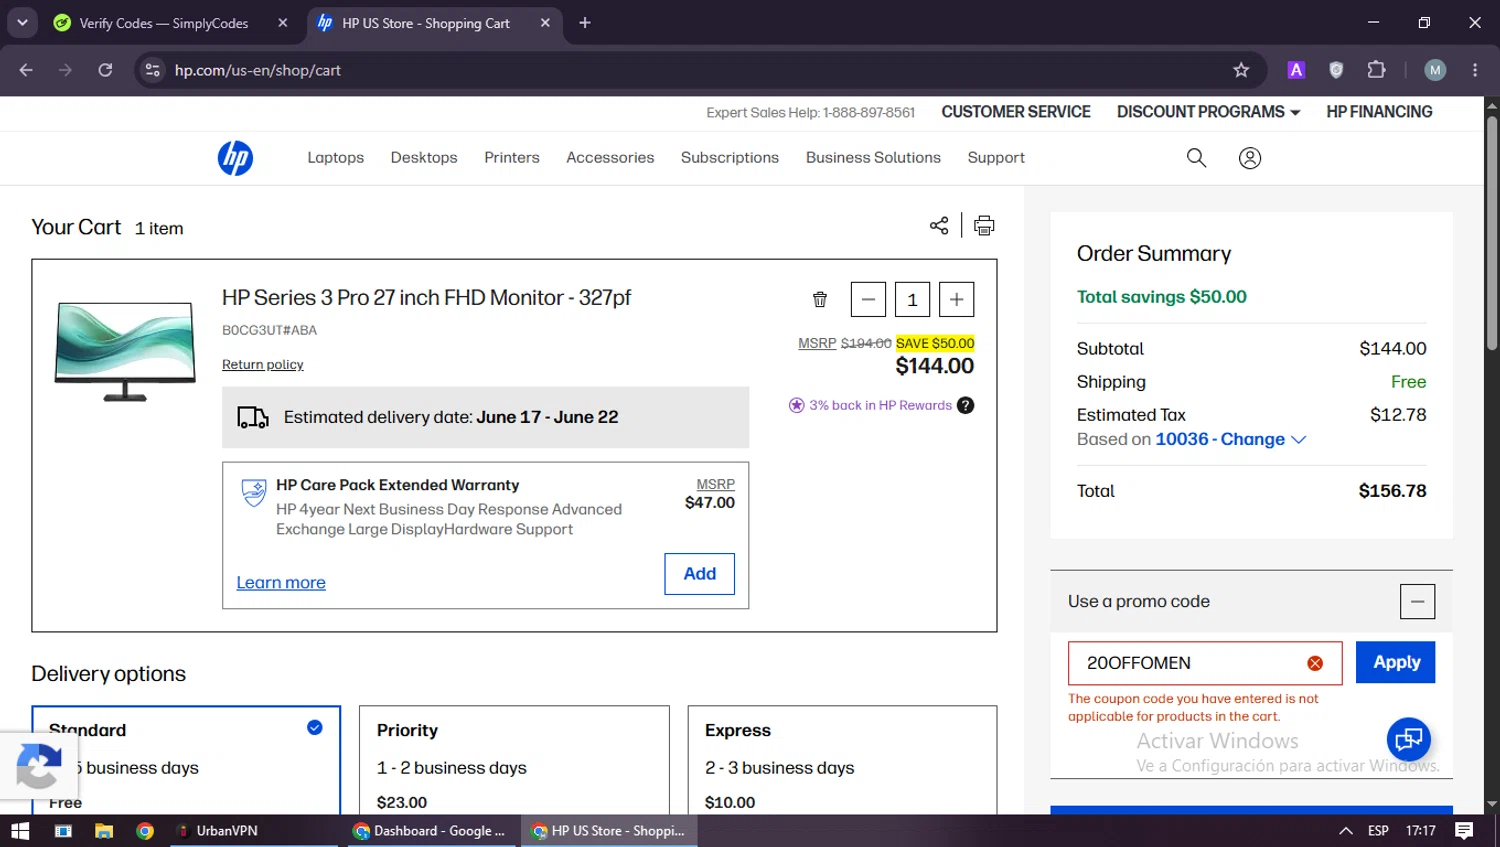Increase monitor quantity with plus button

tap(957, 299)
